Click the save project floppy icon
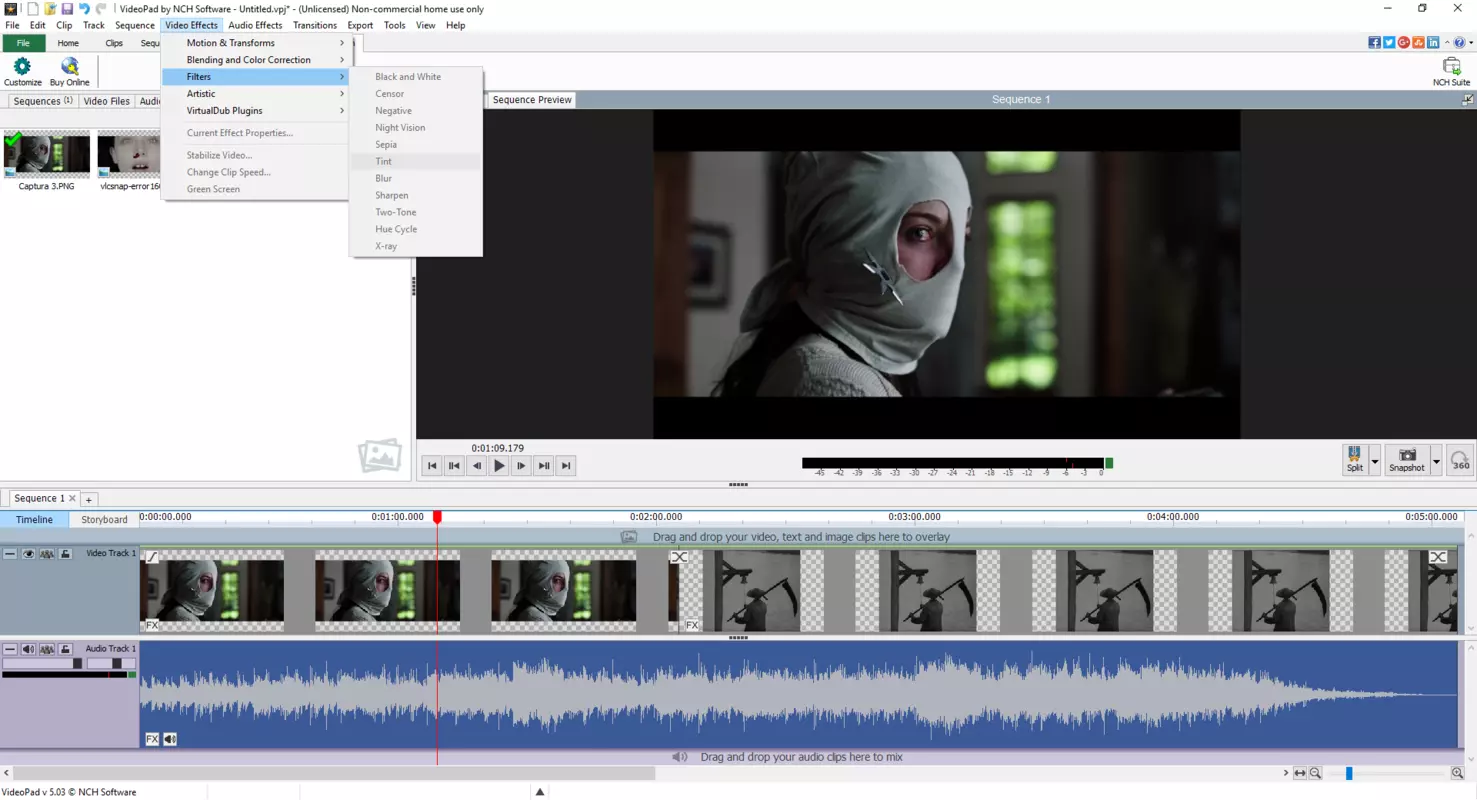 67,9
